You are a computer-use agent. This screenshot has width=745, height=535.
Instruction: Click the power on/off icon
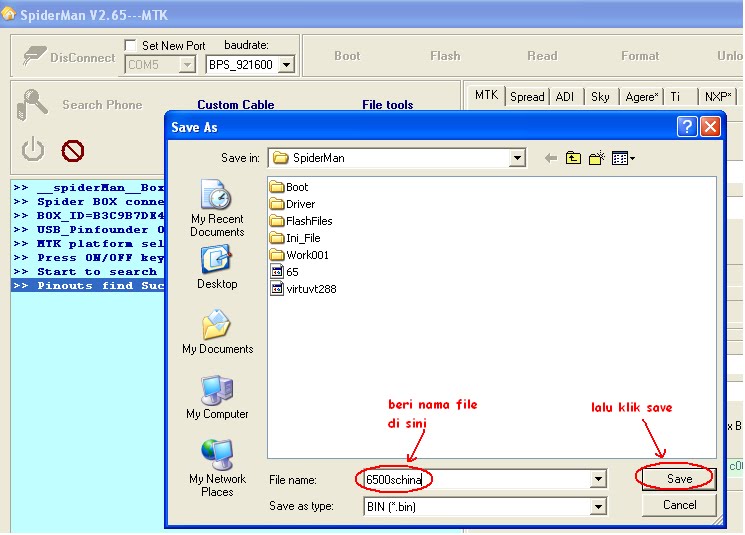point(33,150)
